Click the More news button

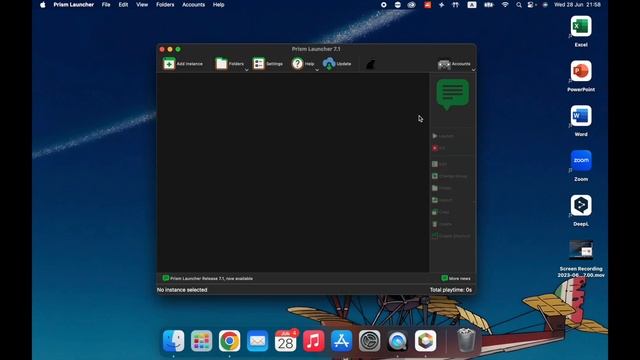[x=456, y=278]
